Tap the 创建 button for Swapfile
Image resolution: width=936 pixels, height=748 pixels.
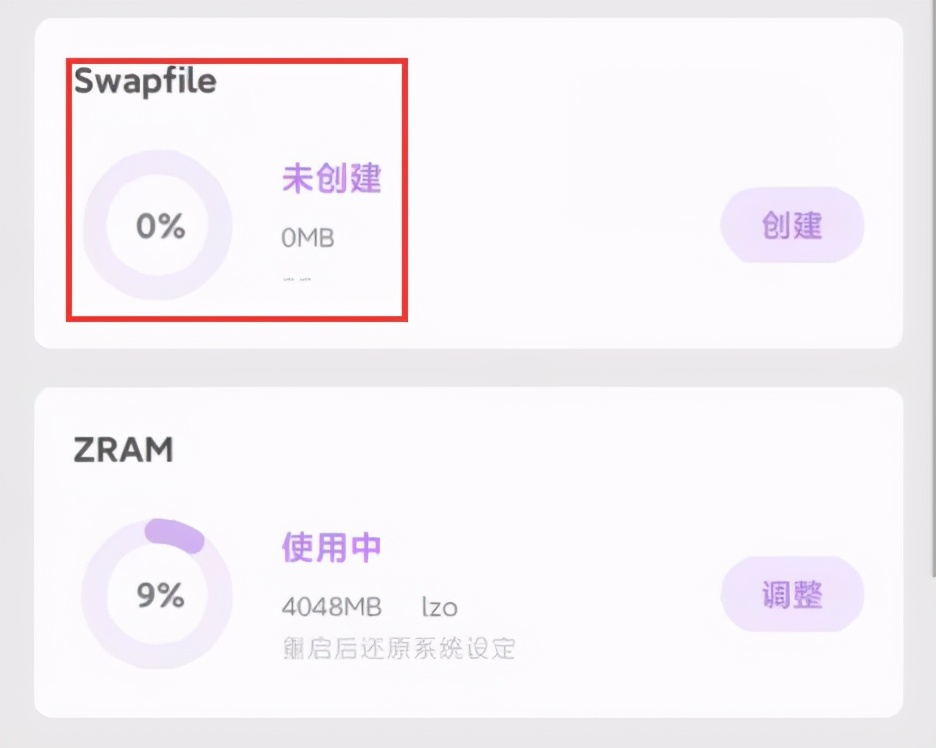point(792,225)
